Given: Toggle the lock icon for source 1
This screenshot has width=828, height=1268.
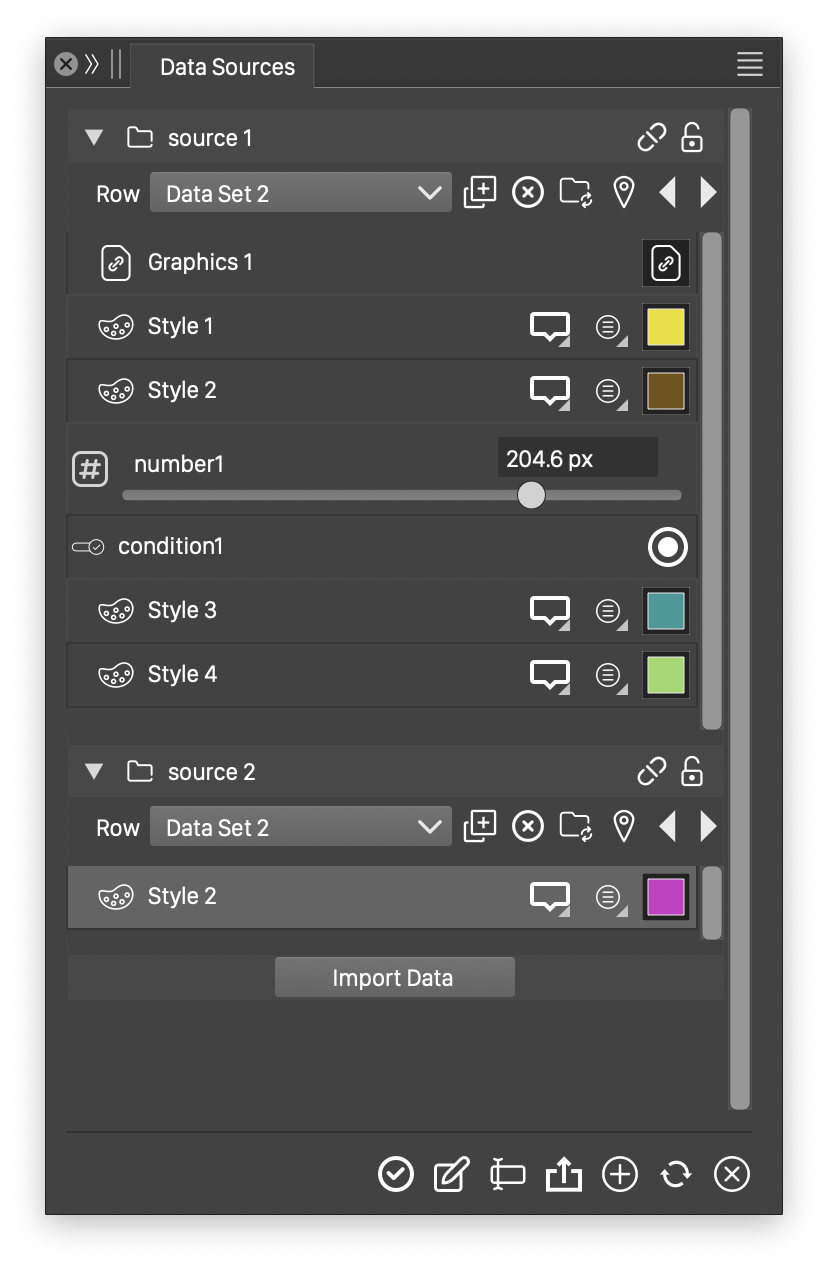Looking at the screenshot, I should click(691, 137).
